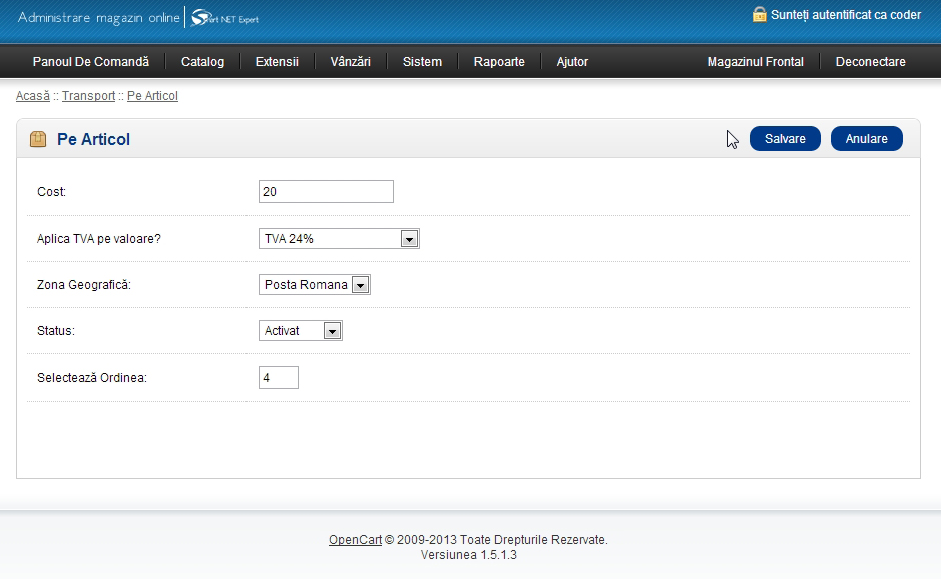Go to Panoul De Comandă dashboard
This screenshot has height=579, width=941.
[x=91, y=62]
